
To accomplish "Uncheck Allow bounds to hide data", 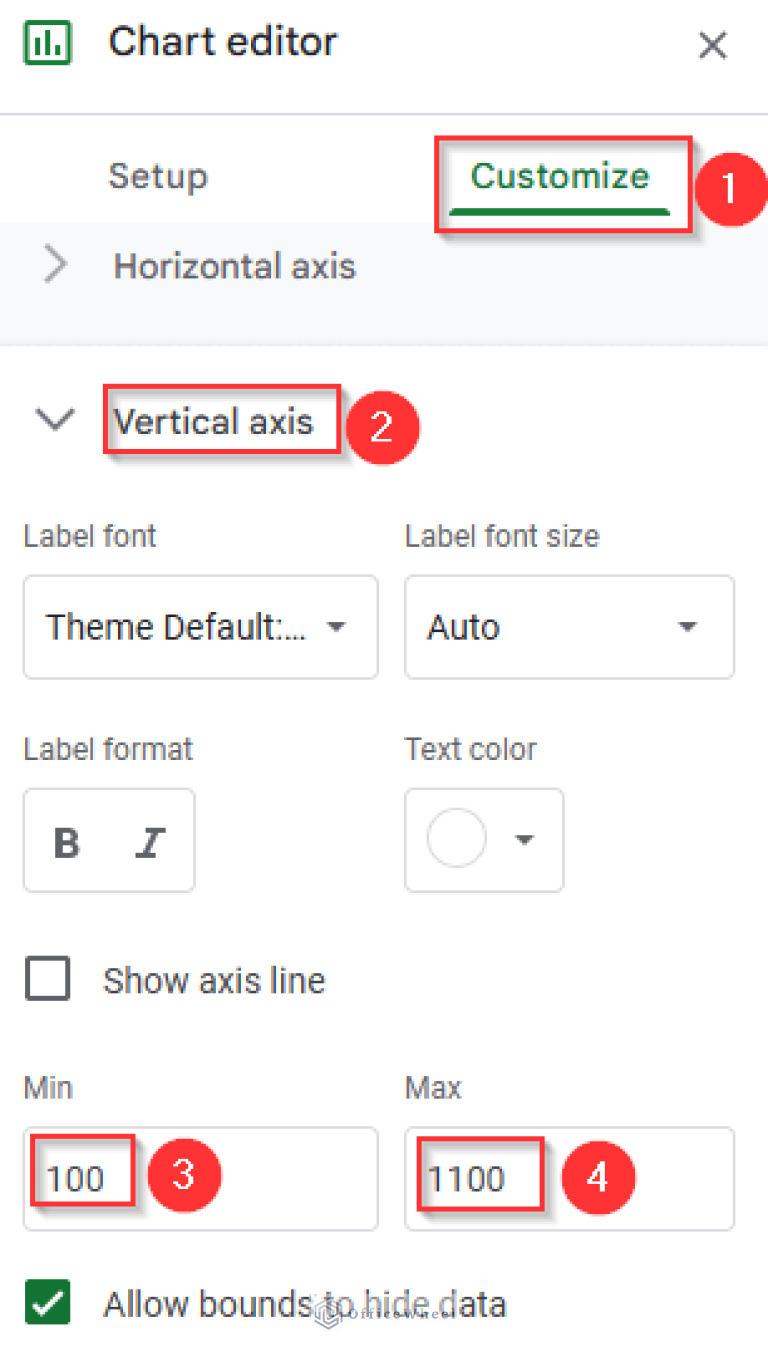I will coord(47,1304).
